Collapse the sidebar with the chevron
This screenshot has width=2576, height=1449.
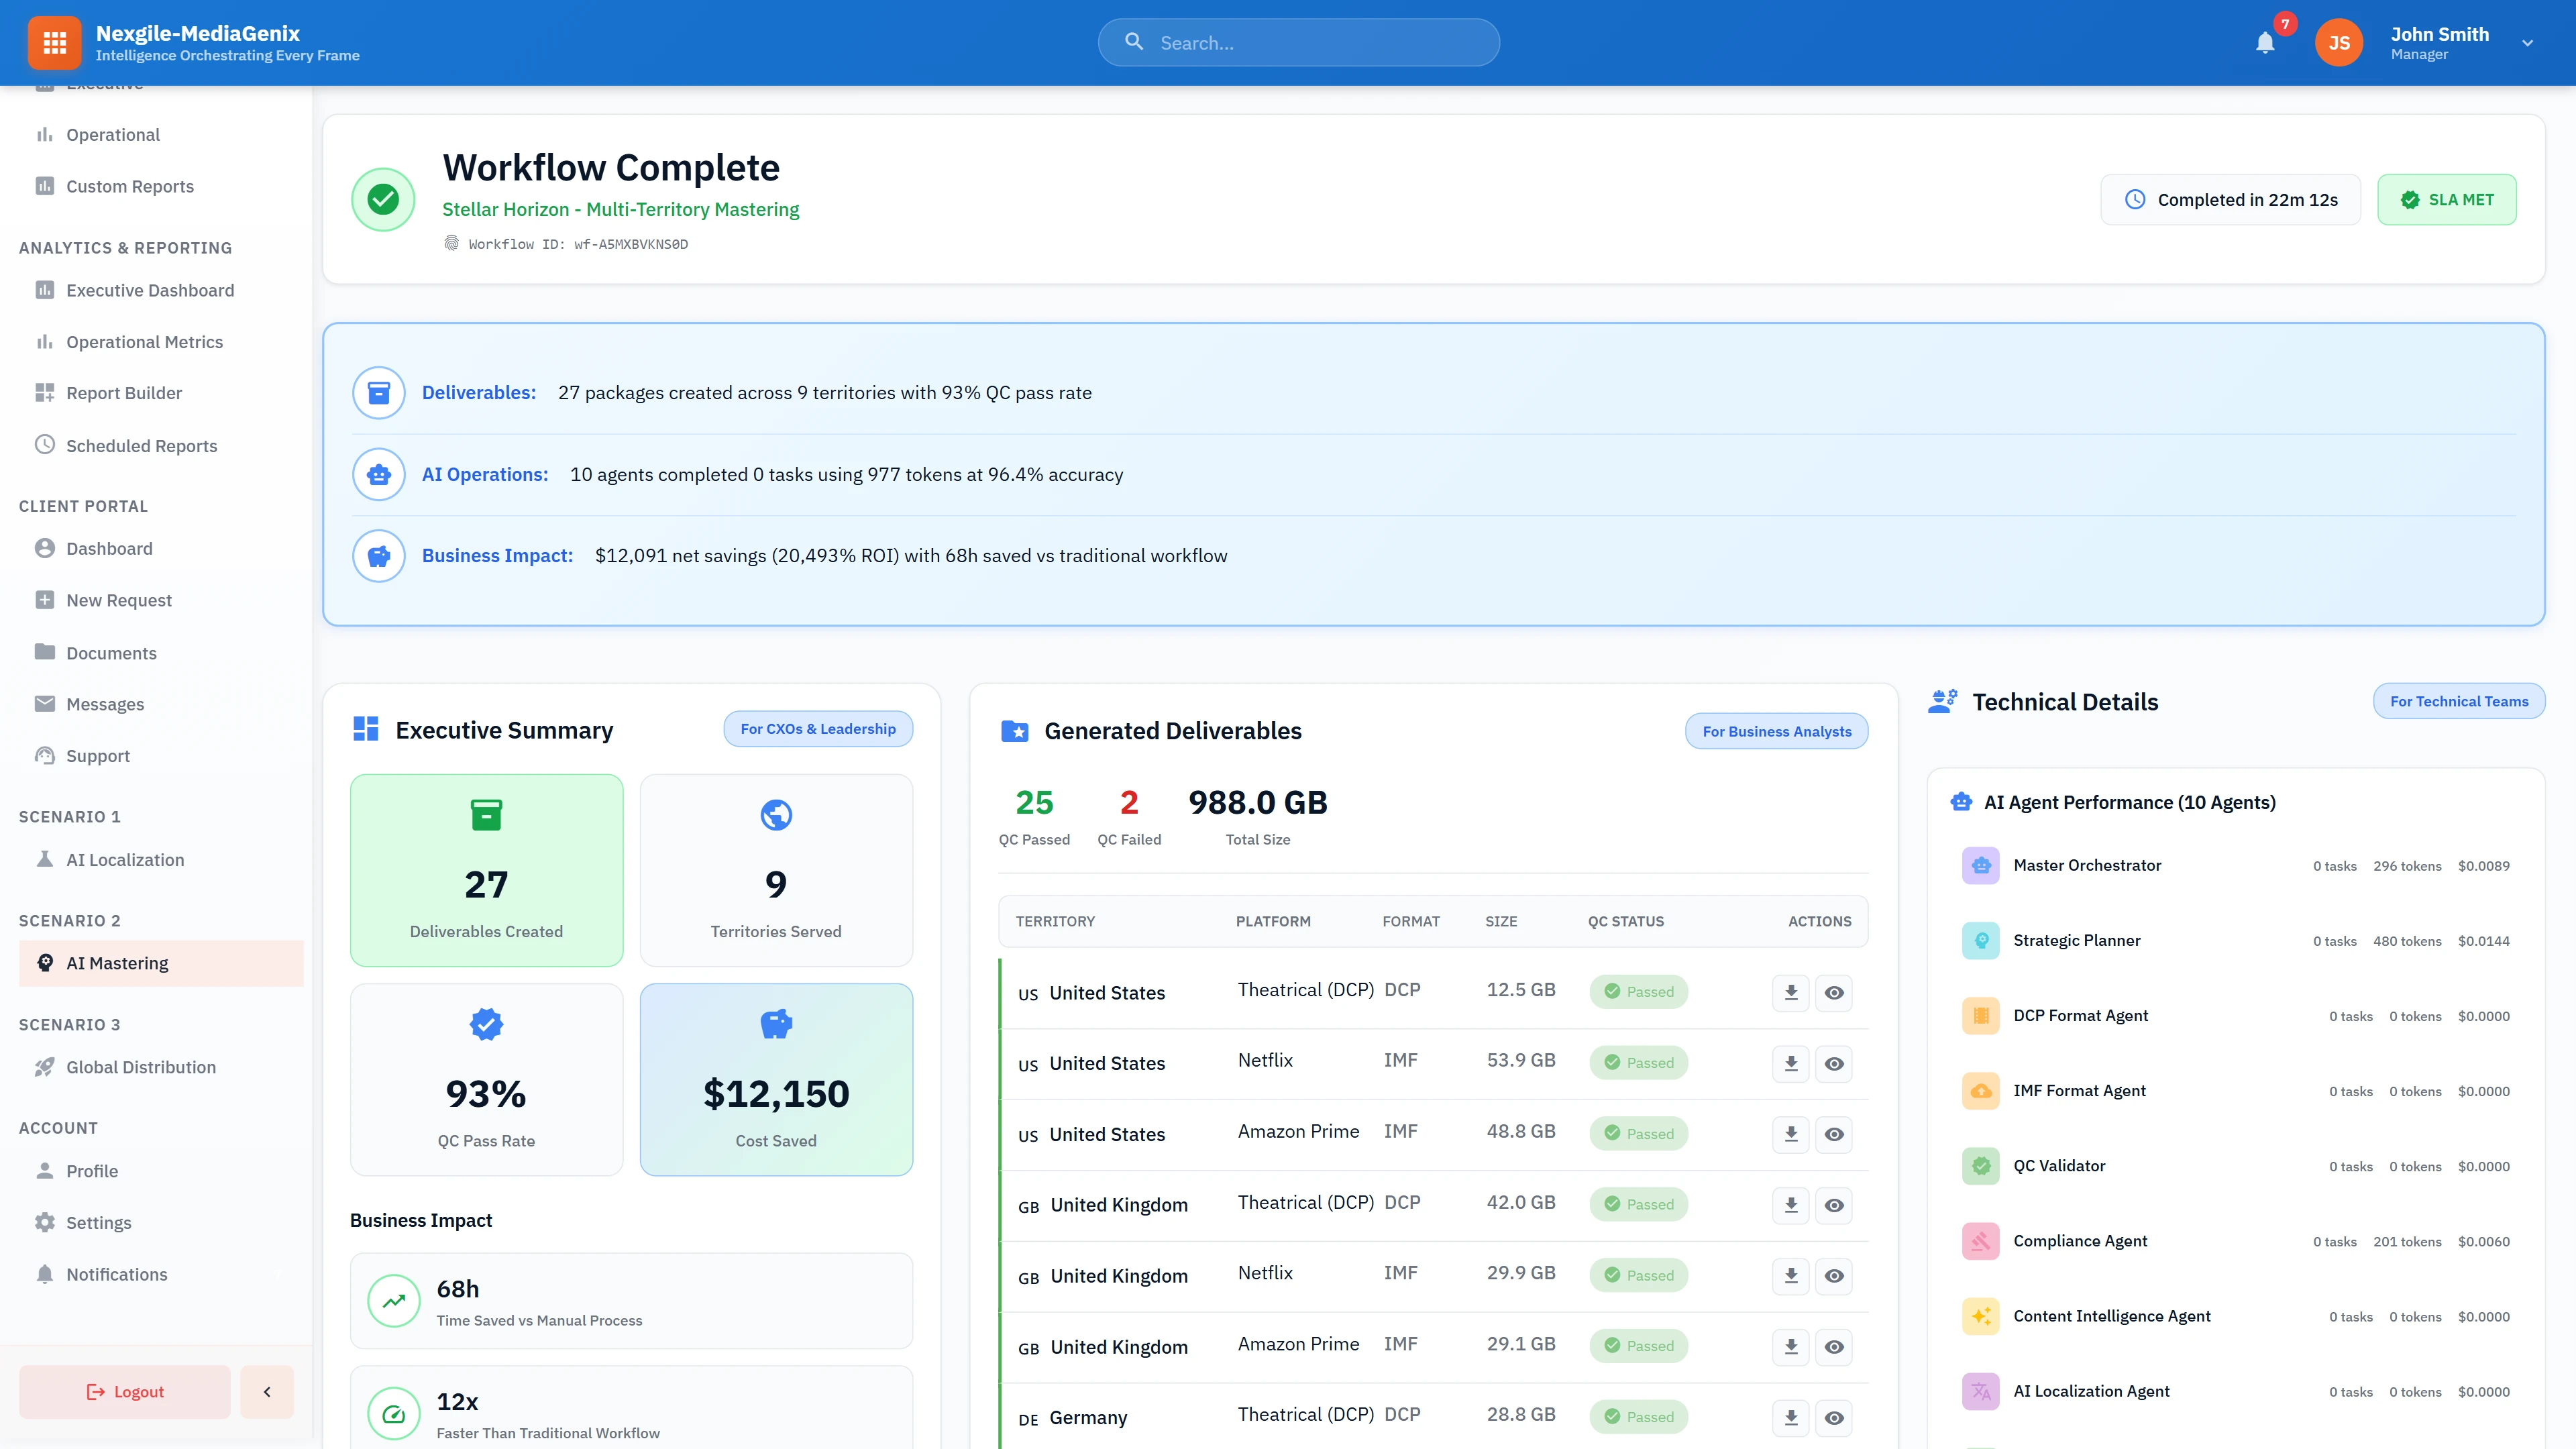[x=266, y=1391]
